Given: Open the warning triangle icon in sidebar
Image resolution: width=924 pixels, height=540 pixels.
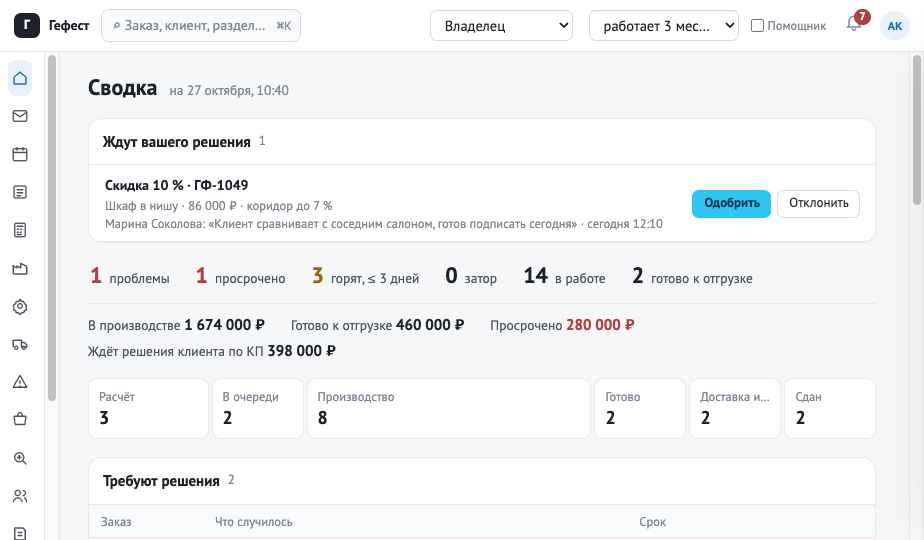Looking at the screenshot, I should click(20, 382).
